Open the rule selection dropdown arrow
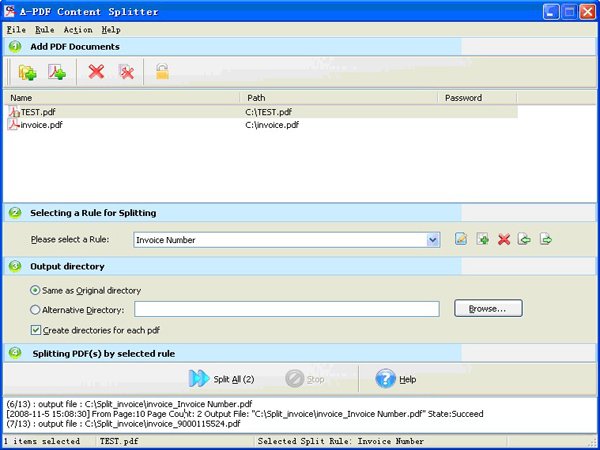 click(432, 240)
